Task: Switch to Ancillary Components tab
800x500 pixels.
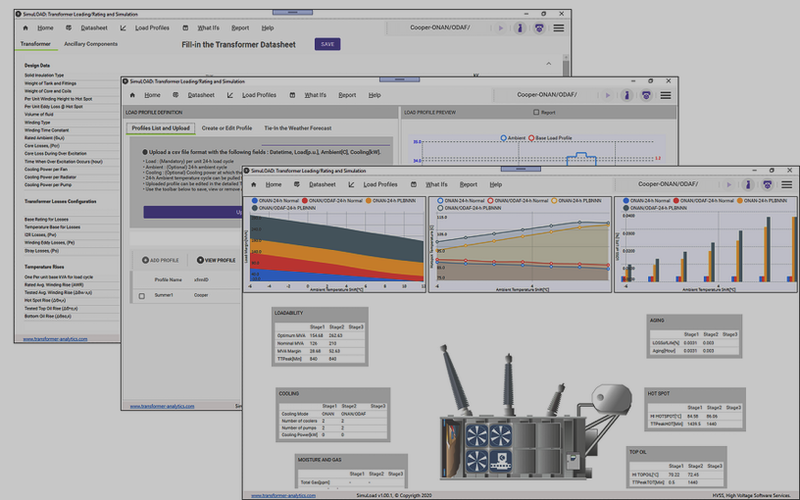Action: [91, 44]
